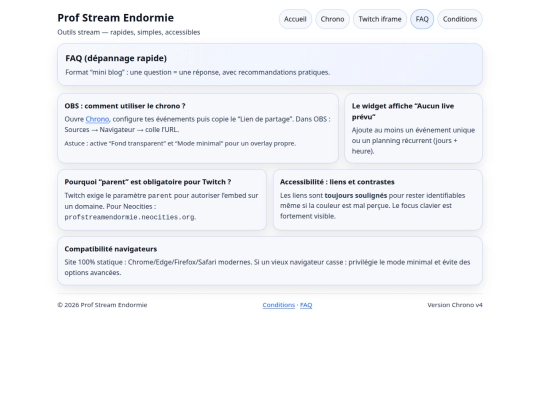
Task: Click the Prof Stream Endormie site title
Action: click(x=116, y=18)
